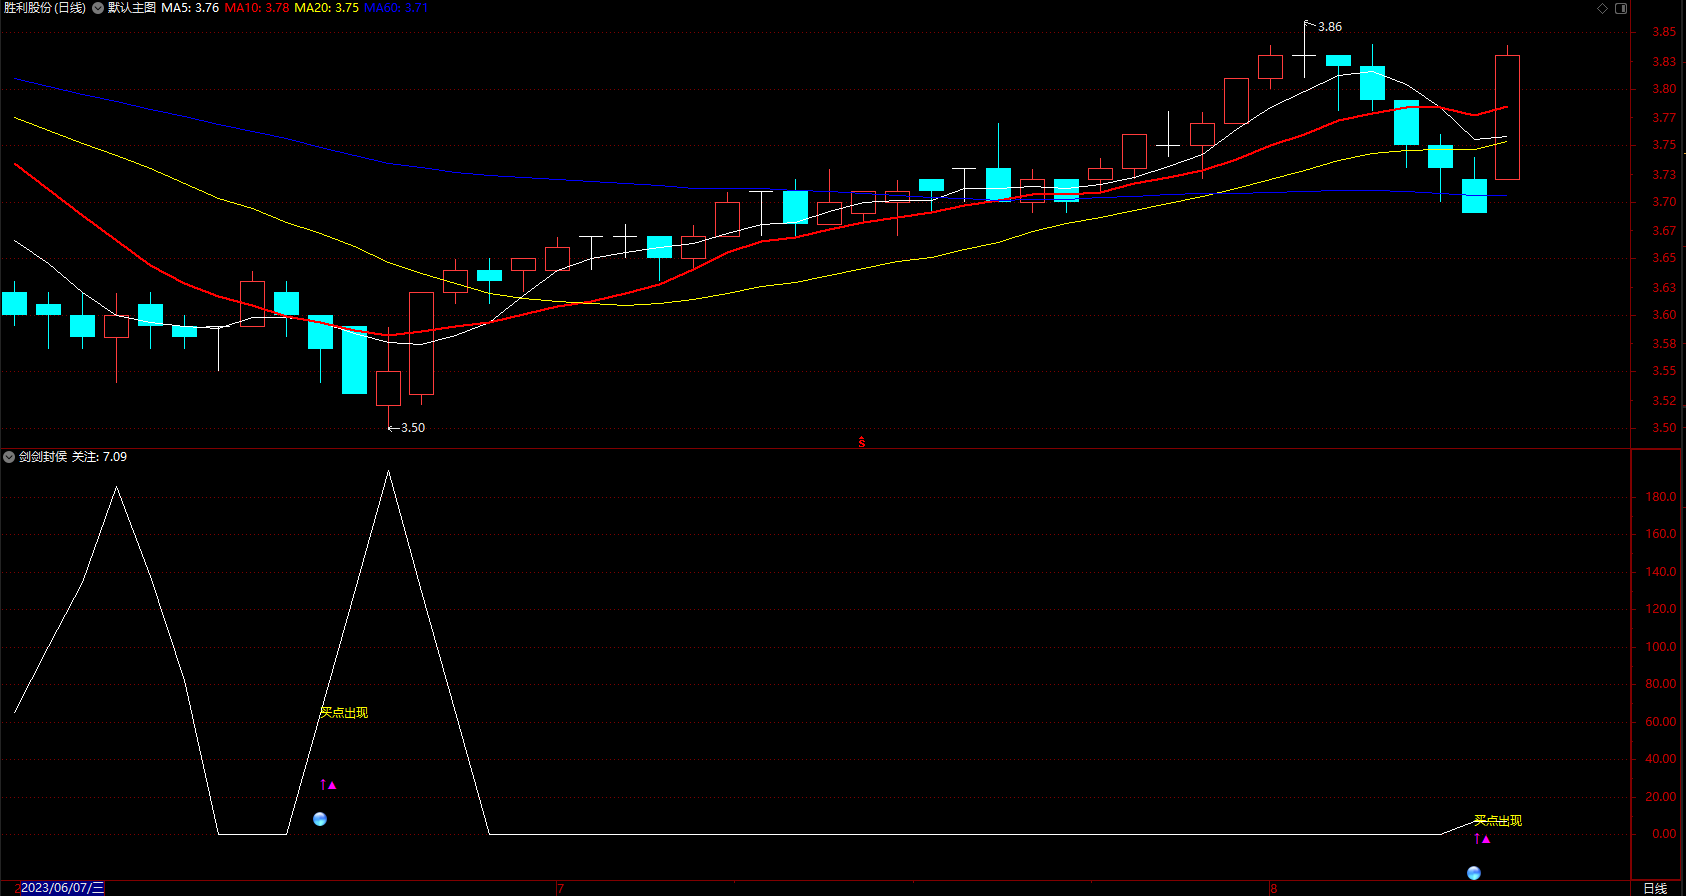
Task: Click the 3.50 low price label
Action: [x=413, y=428]
